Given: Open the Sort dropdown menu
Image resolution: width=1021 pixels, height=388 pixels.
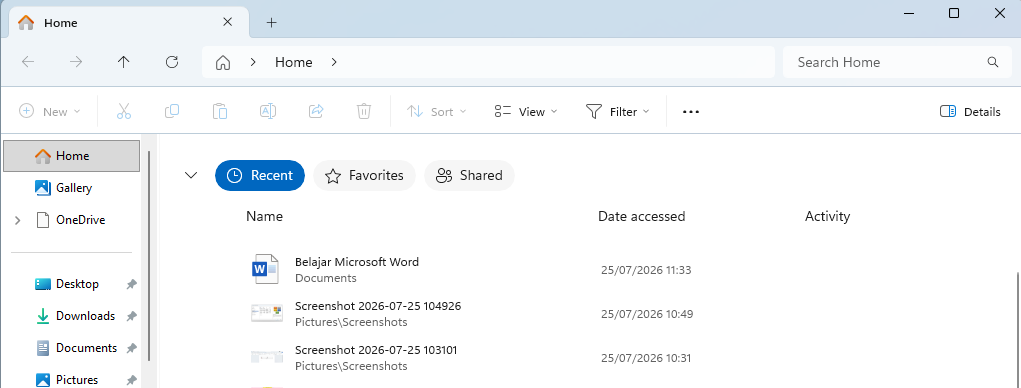Looking at the screenshot, I should point(437,111).
